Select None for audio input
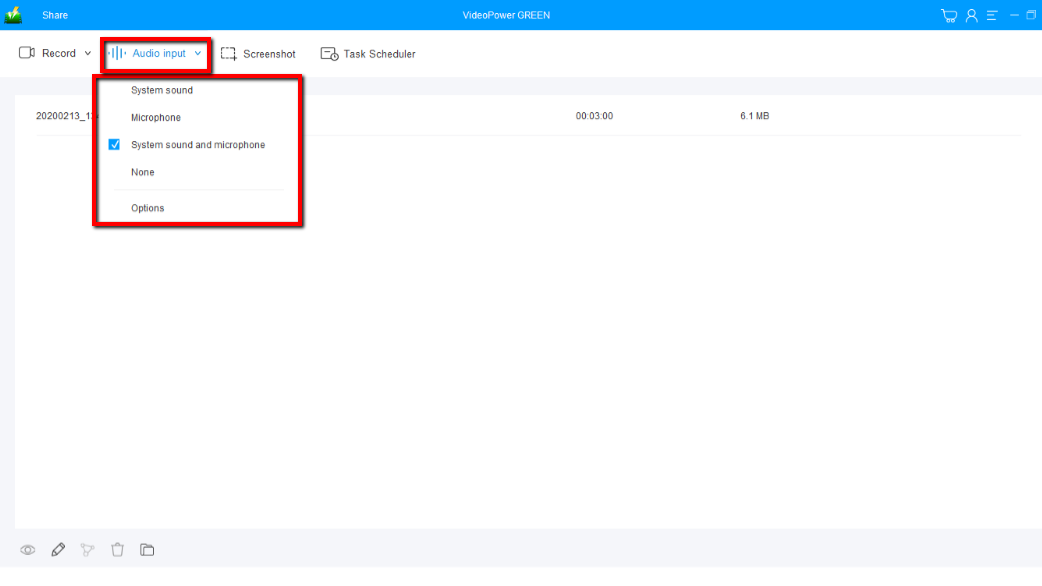 tap(143, 172)
